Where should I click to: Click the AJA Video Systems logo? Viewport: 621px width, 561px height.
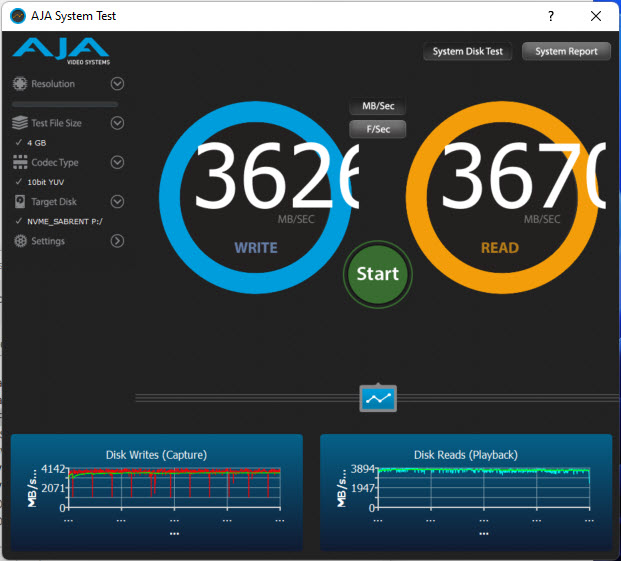61,50
